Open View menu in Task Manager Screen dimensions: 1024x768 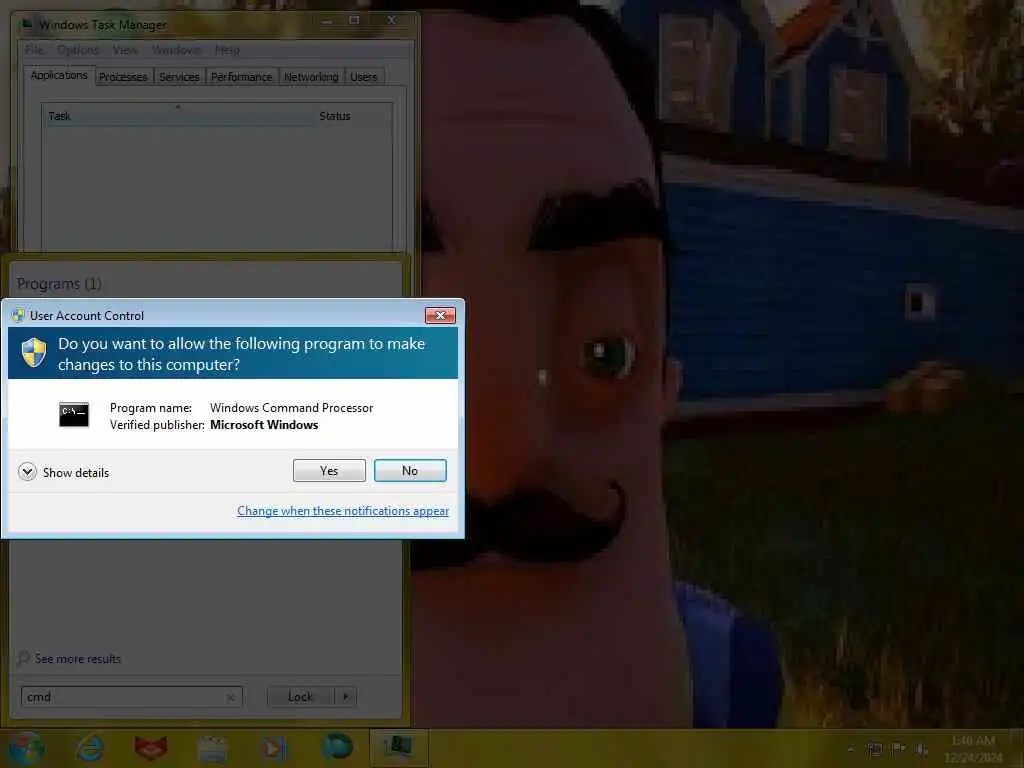[125, 50]
